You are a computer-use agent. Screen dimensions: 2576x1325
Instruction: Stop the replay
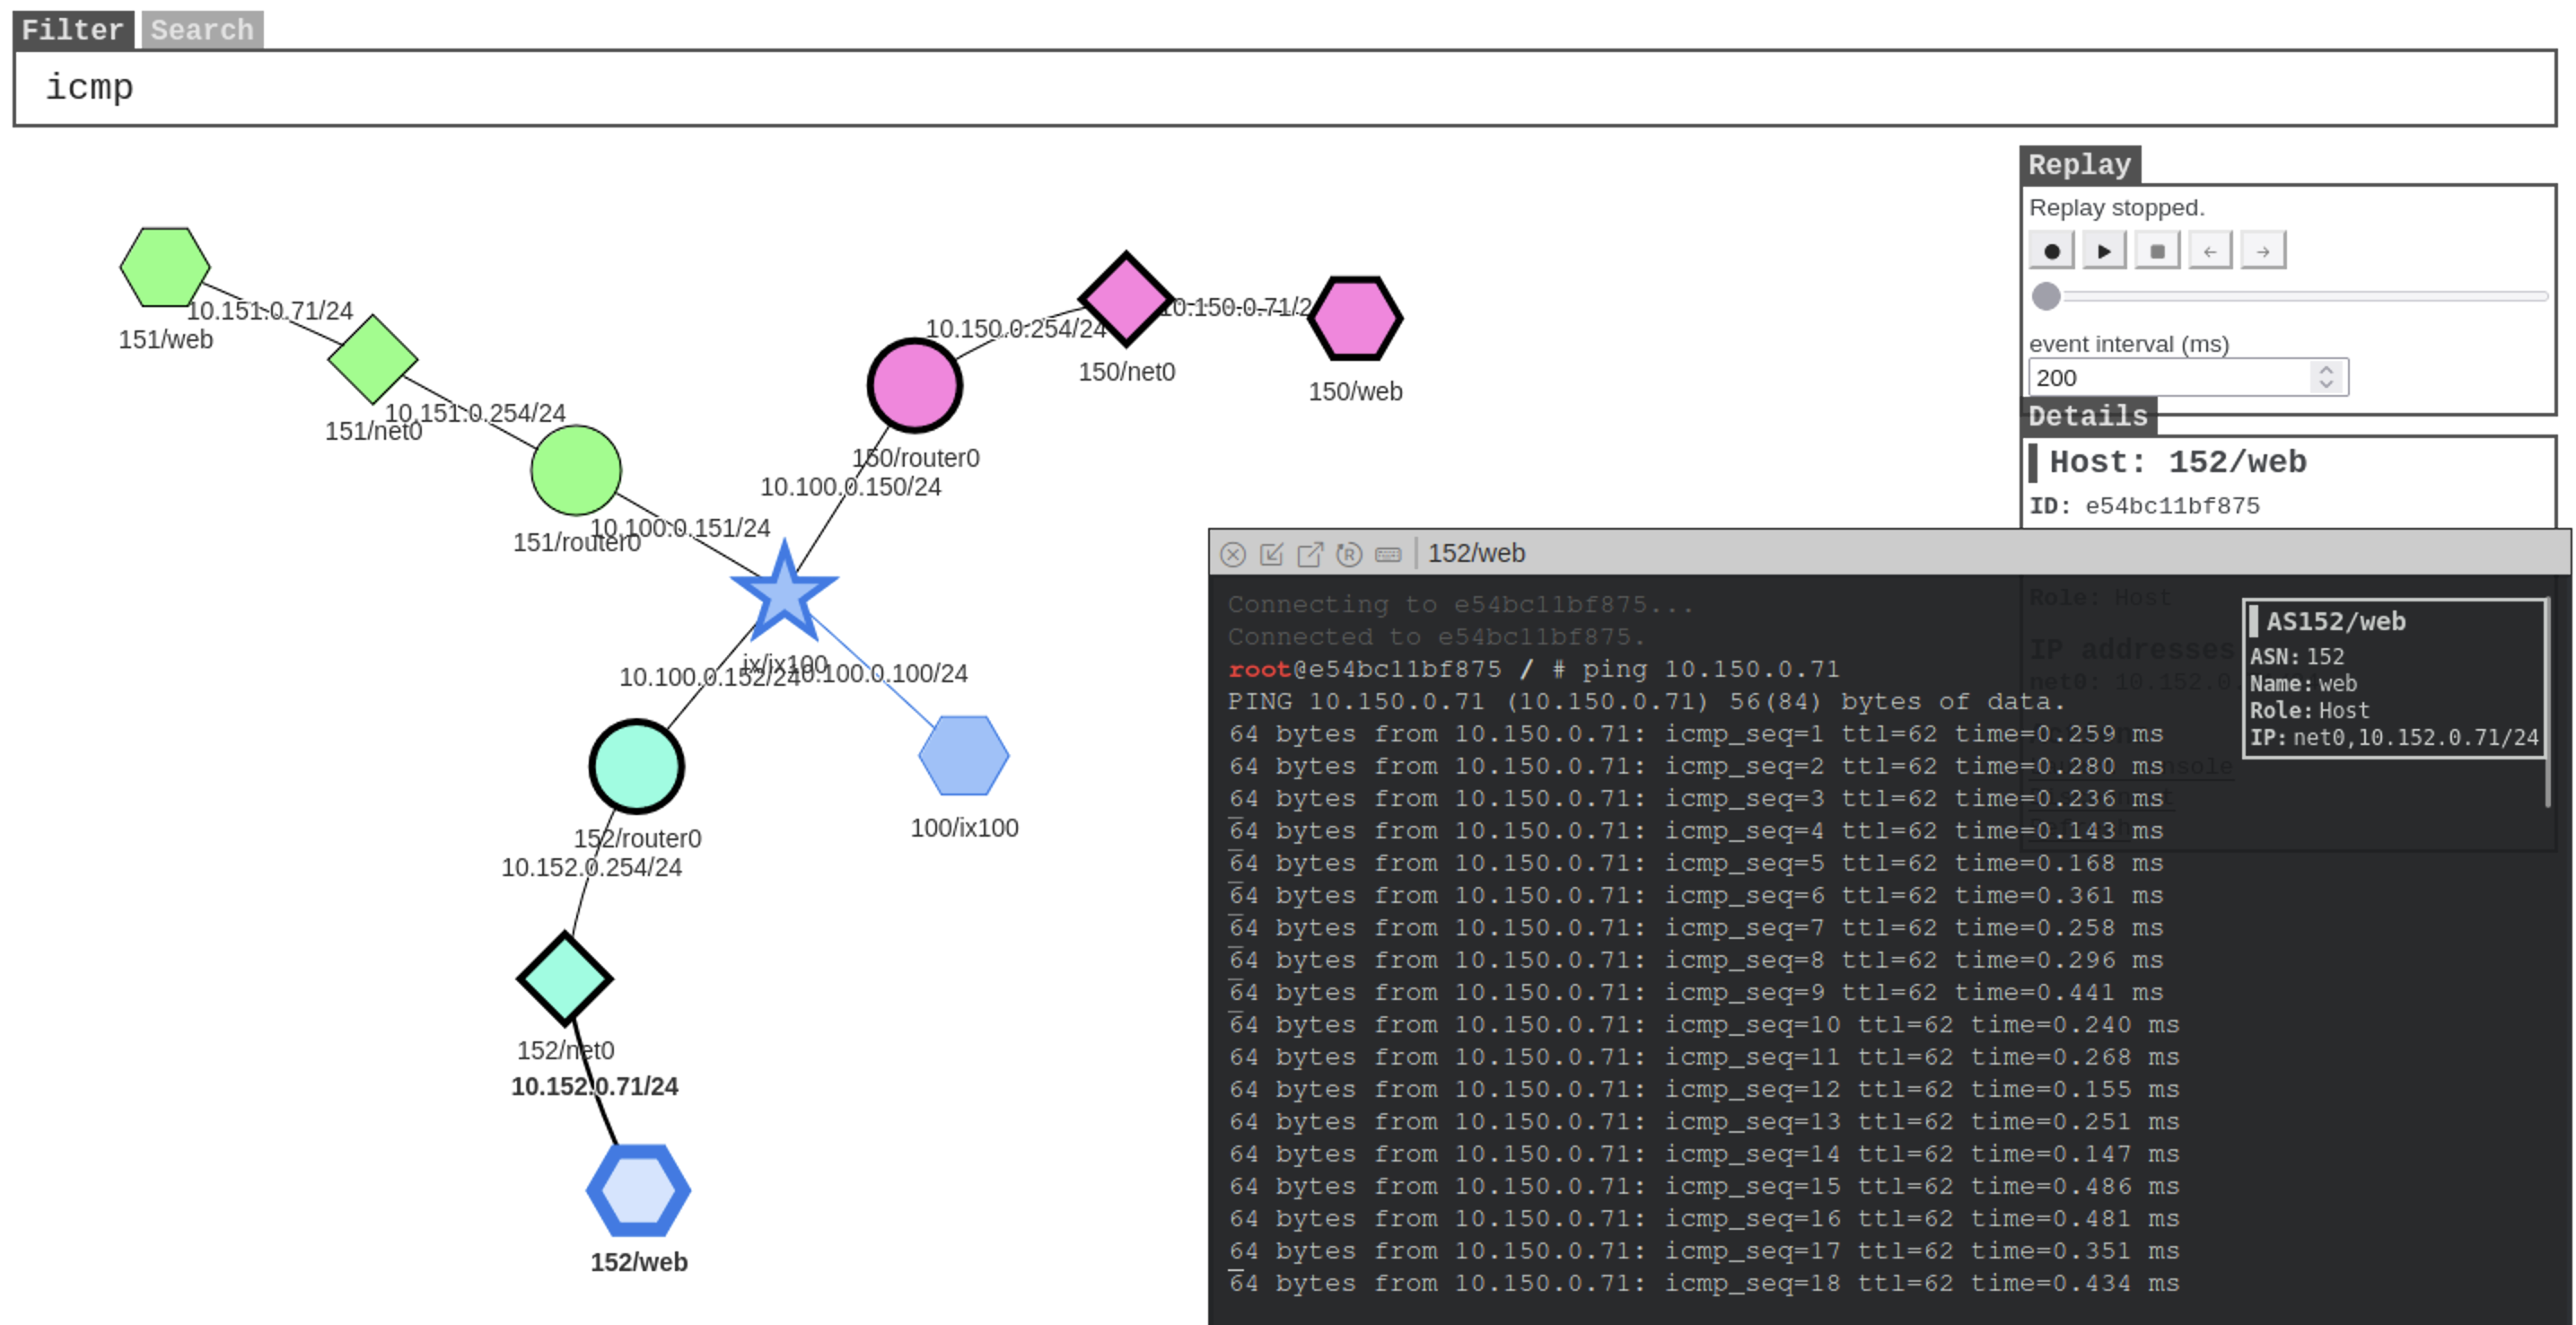[x=2157, y=251]
